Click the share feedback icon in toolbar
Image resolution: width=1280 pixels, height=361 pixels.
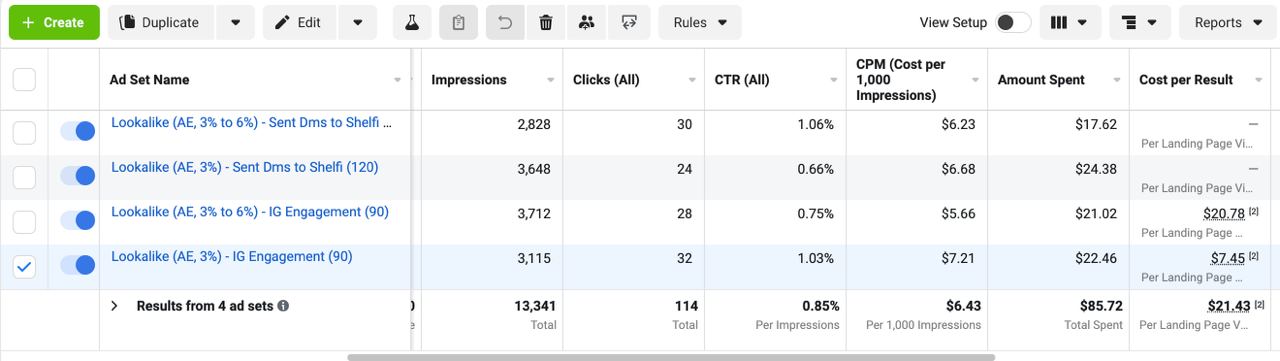[629, 22]
